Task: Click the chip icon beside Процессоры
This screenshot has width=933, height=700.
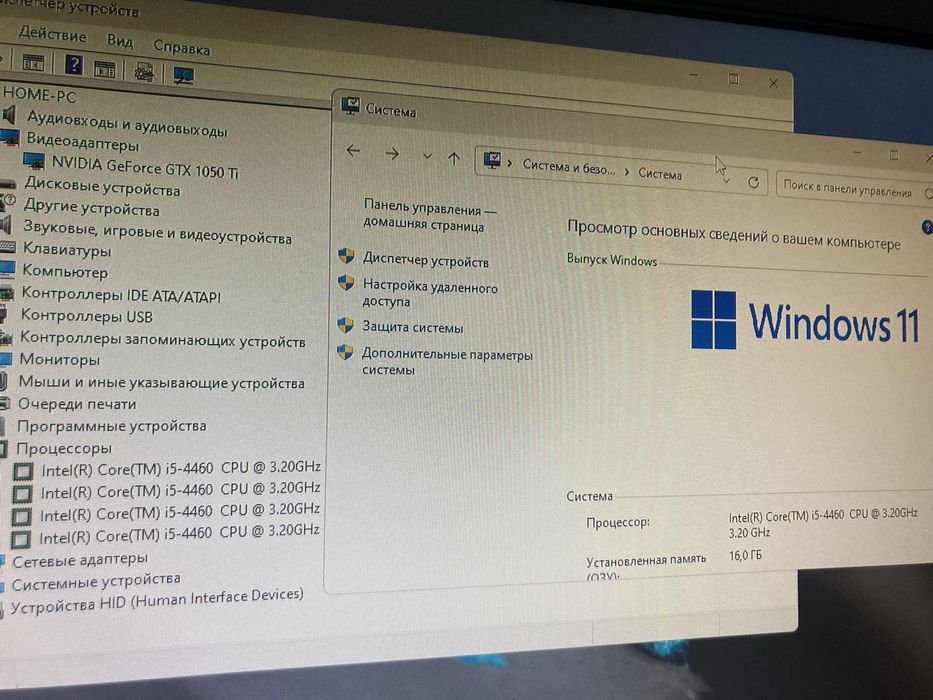Action: (4, 448)
